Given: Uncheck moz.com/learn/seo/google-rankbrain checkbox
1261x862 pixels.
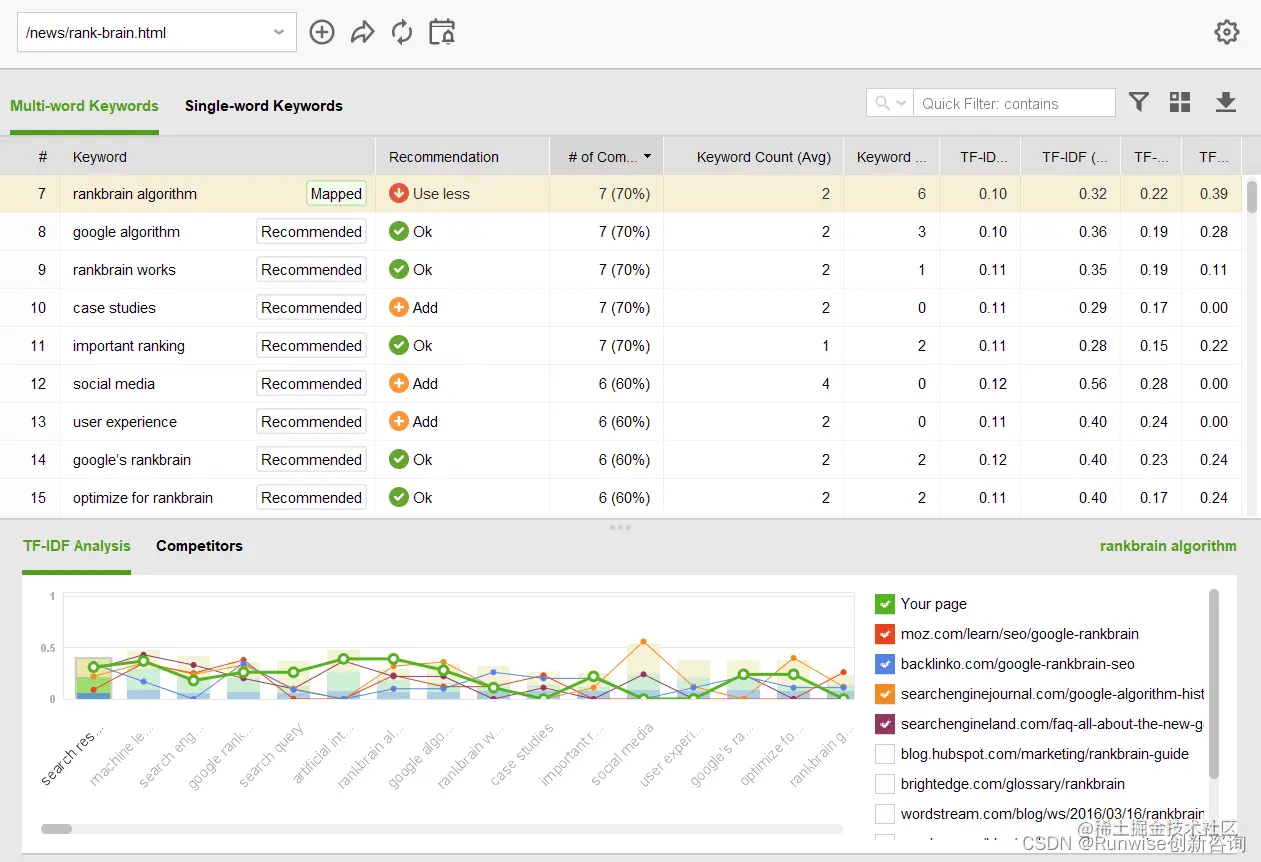Looking at the screenshot, I should tap(884, 634).
